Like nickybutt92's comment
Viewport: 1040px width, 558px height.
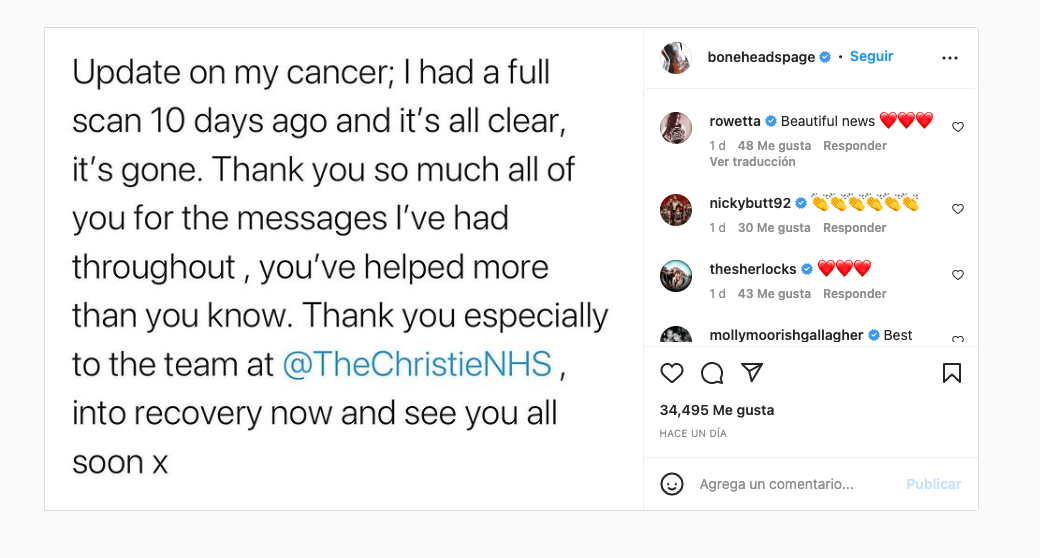(x=958, y=209)
